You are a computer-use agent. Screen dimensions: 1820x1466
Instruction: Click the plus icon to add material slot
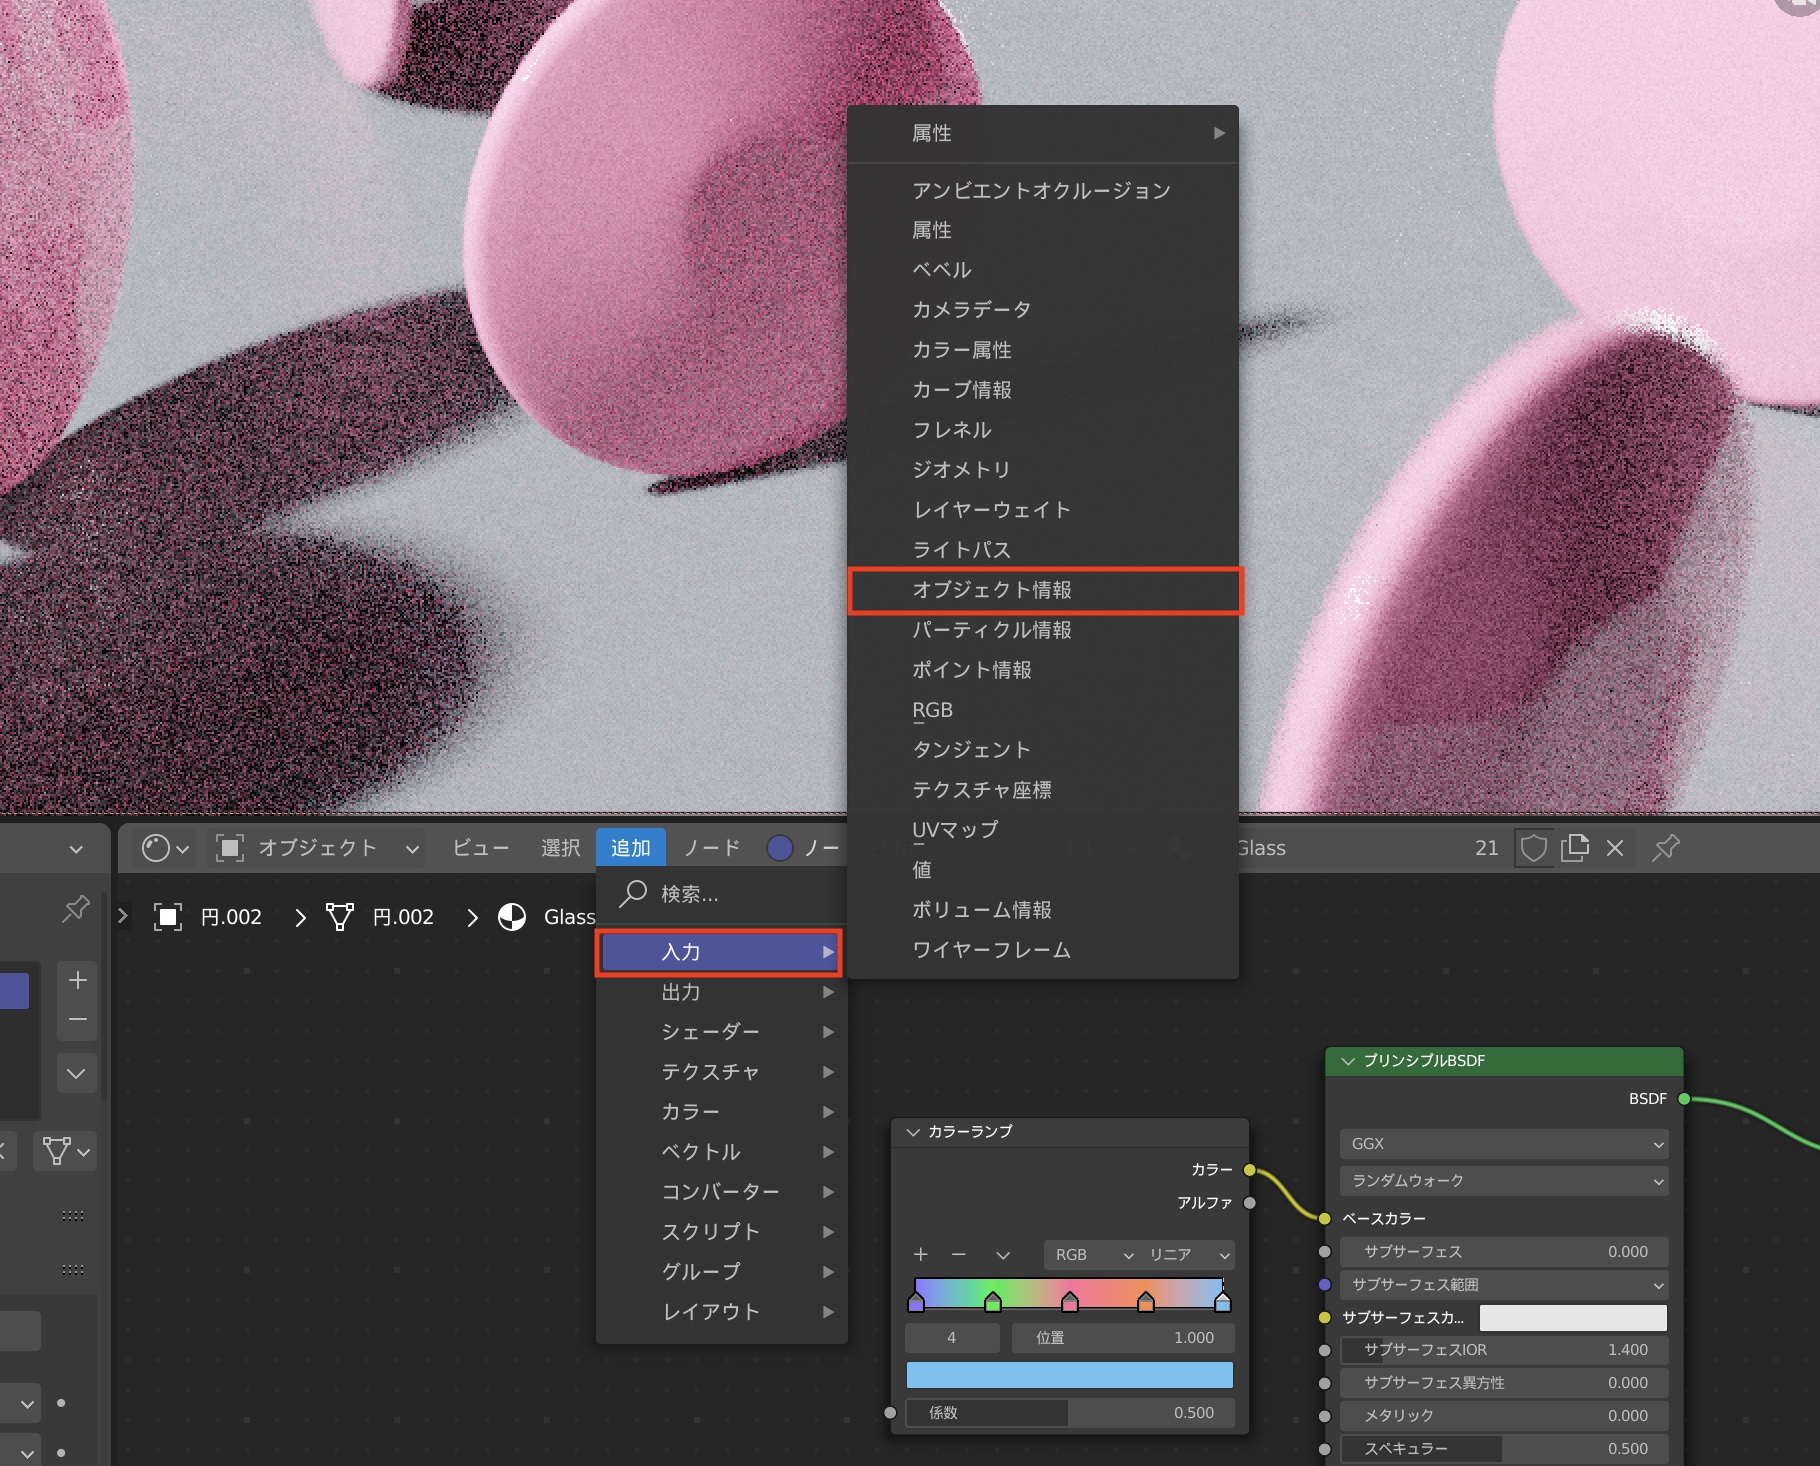[78, 980]
